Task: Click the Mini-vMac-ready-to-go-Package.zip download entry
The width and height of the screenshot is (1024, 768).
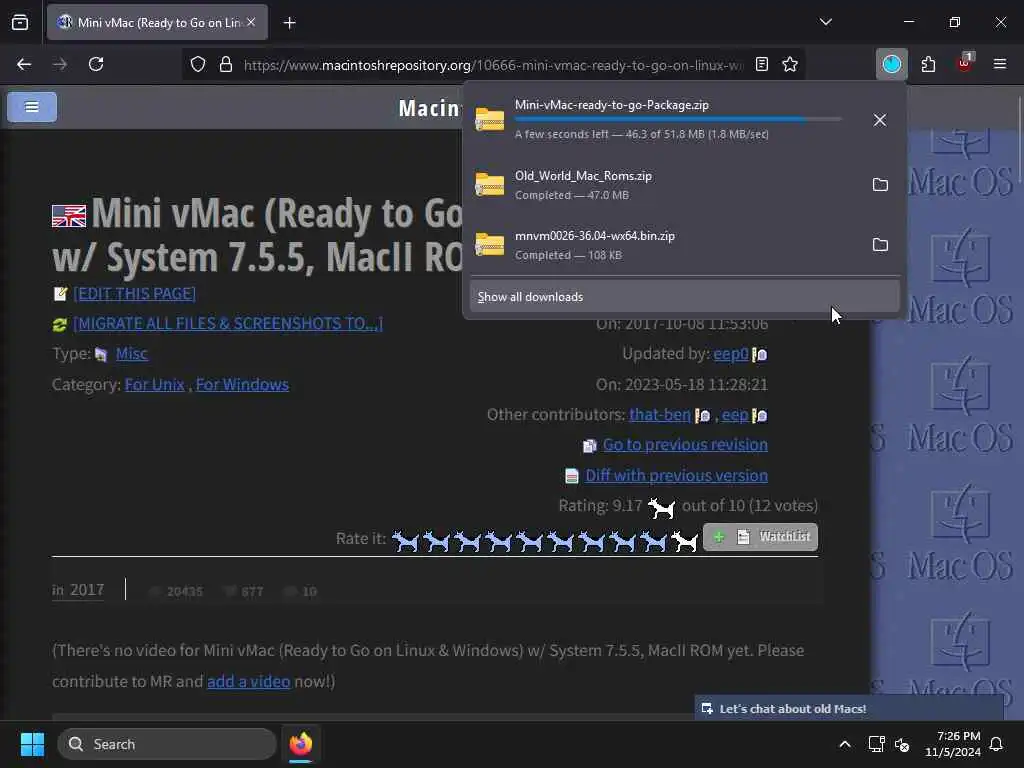Action: 665,120
